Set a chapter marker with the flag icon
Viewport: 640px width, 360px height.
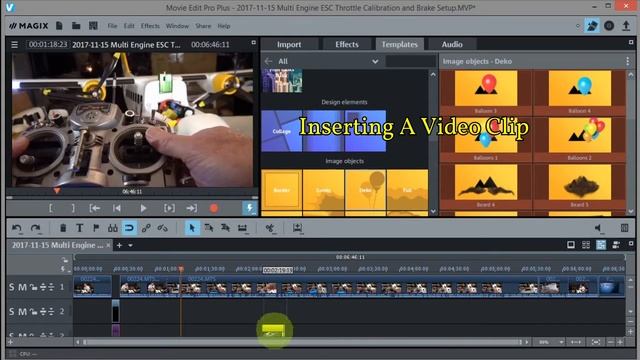[96, 228]
